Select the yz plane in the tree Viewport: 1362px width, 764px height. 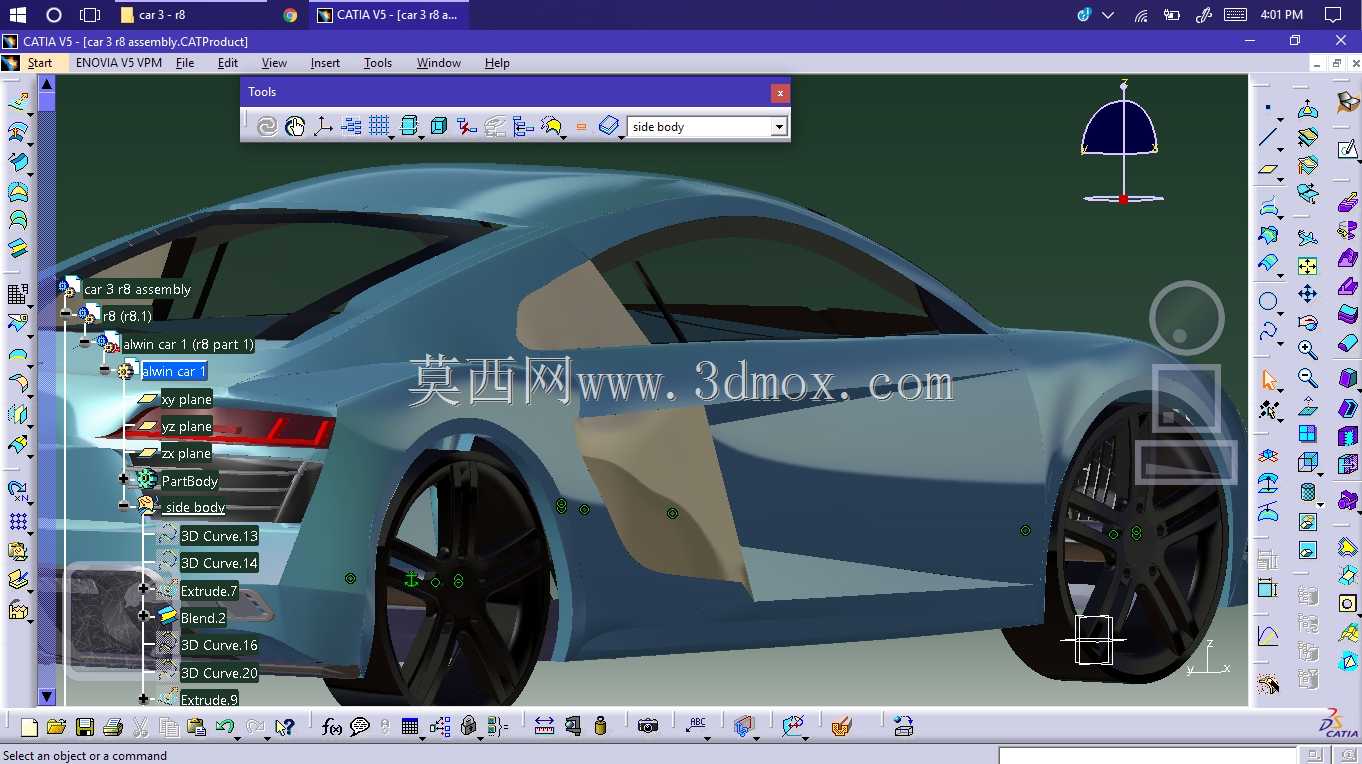point(186,426)
